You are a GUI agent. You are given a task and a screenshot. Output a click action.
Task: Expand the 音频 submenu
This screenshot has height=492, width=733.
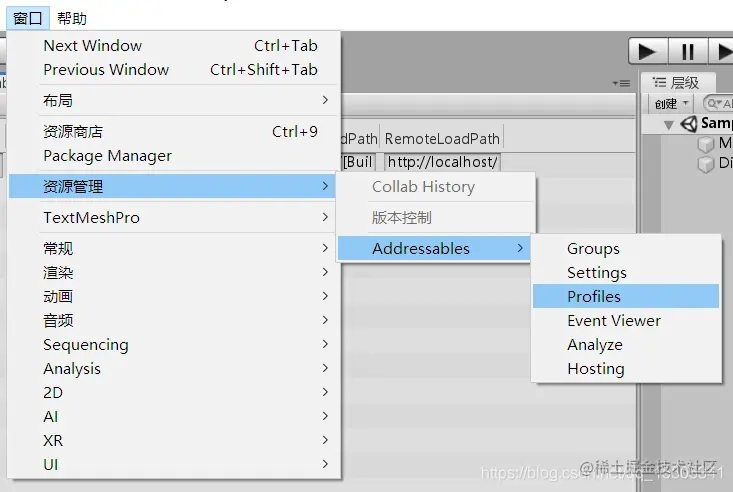click(x=174, y=320)
